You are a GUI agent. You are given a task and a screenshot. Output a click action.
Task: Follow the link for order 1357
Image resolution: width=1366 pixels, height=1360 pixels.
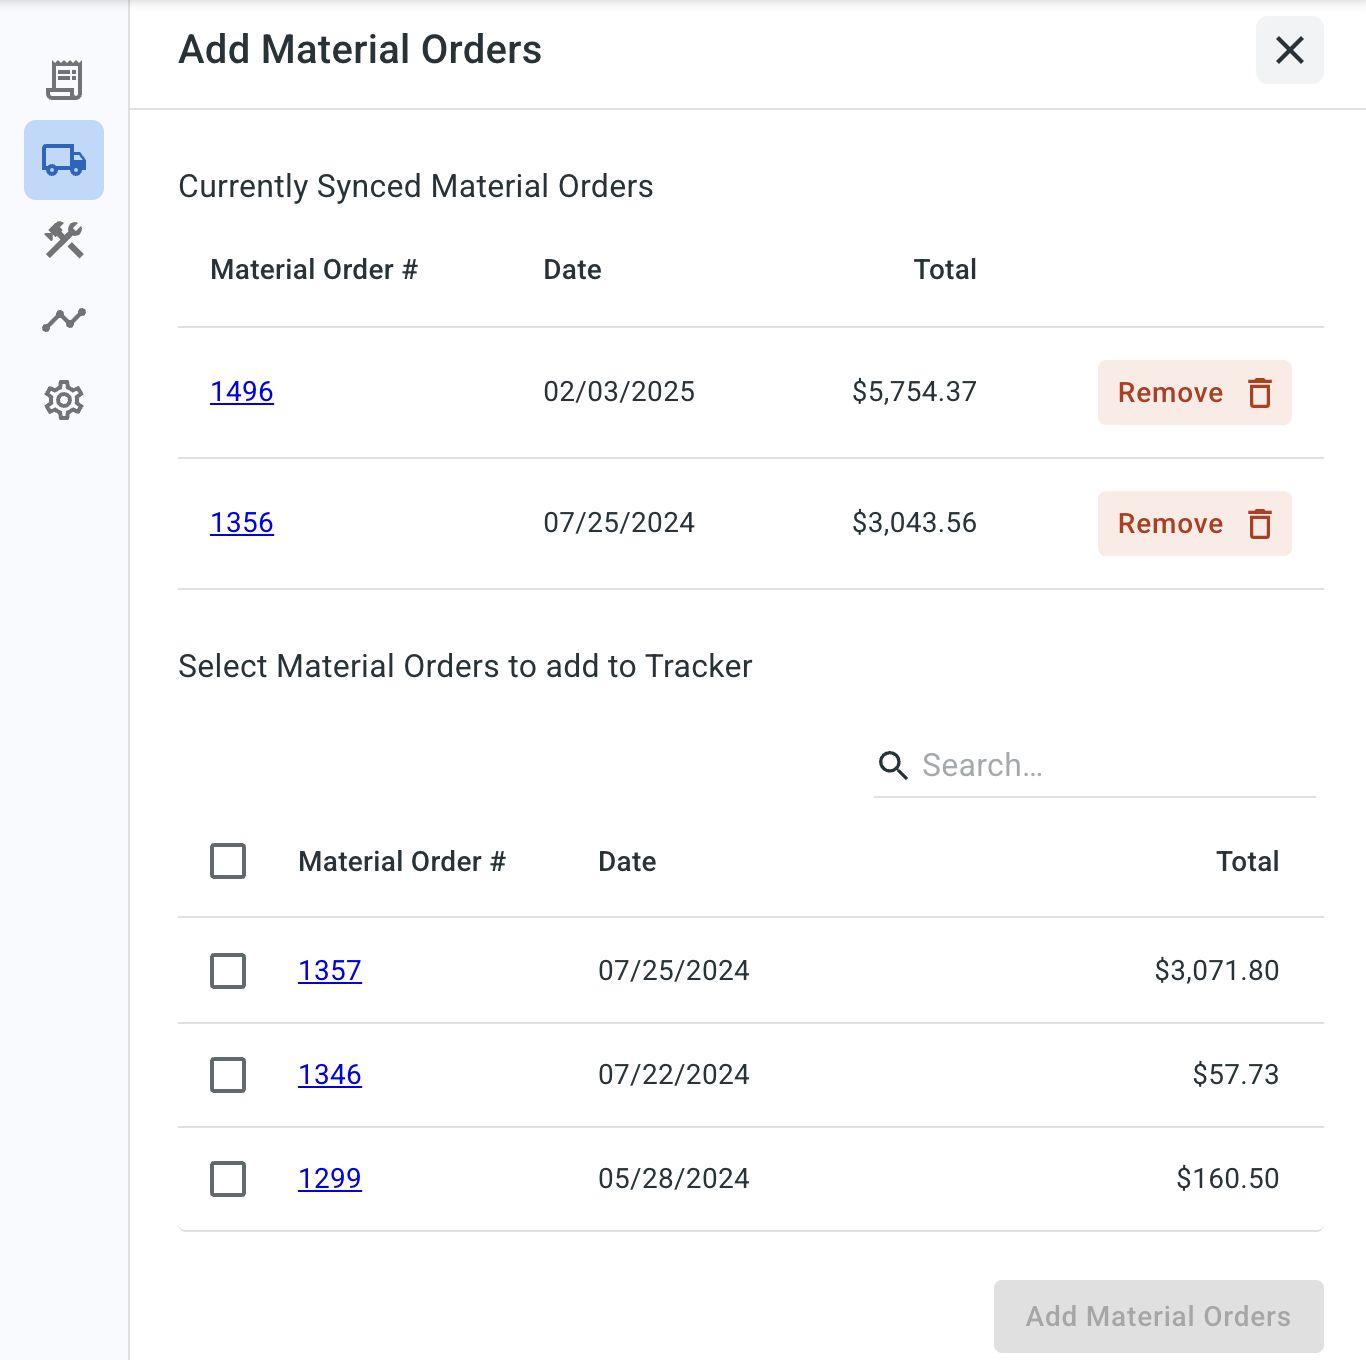330,971
